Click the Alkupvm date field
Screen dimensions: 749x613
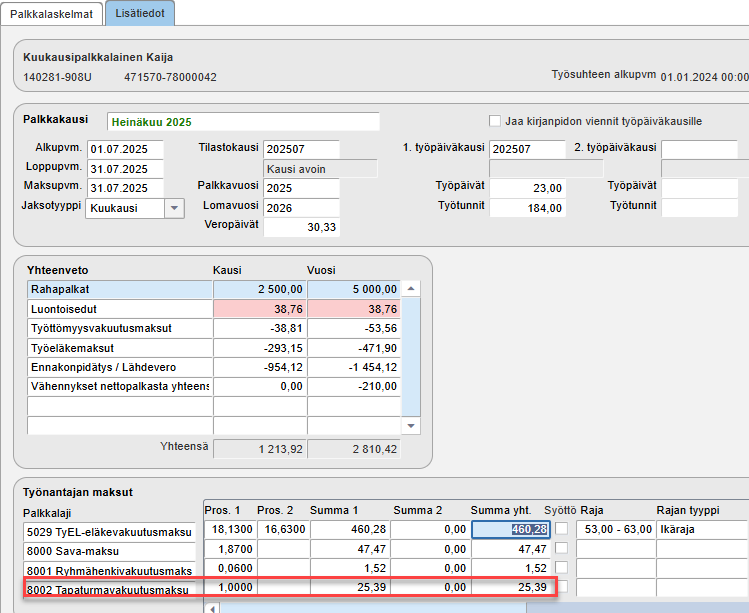coord(124,150)
